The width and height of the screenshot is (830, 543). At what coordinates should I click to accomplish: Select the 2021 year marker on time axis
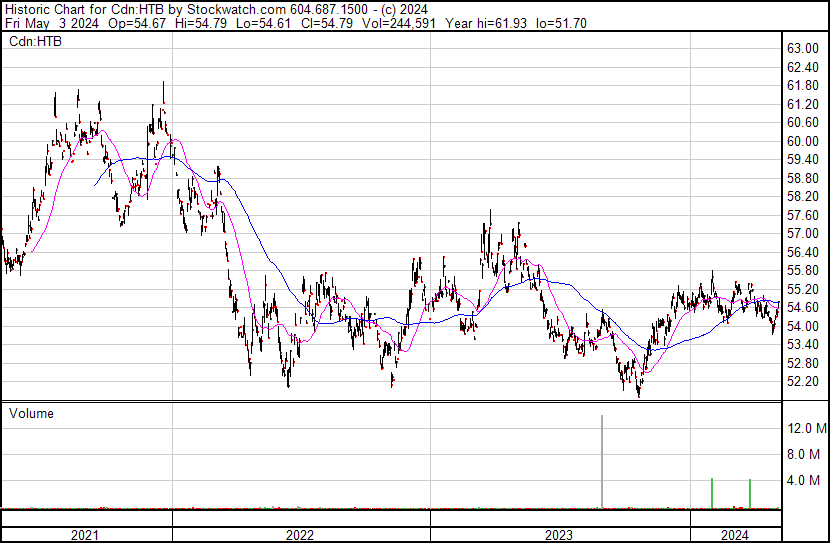click(85, 534)
